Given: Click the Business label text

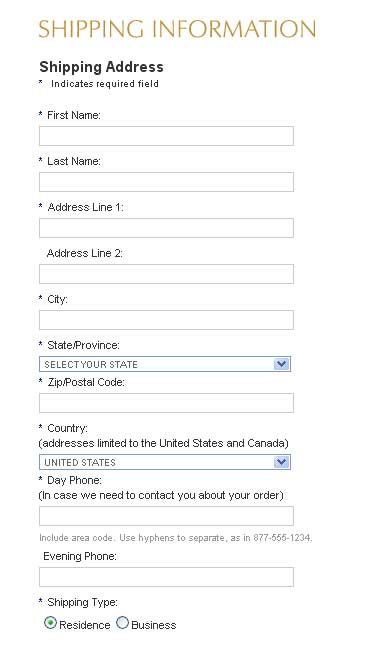Looking at the screenshot, I should (154, 625).
